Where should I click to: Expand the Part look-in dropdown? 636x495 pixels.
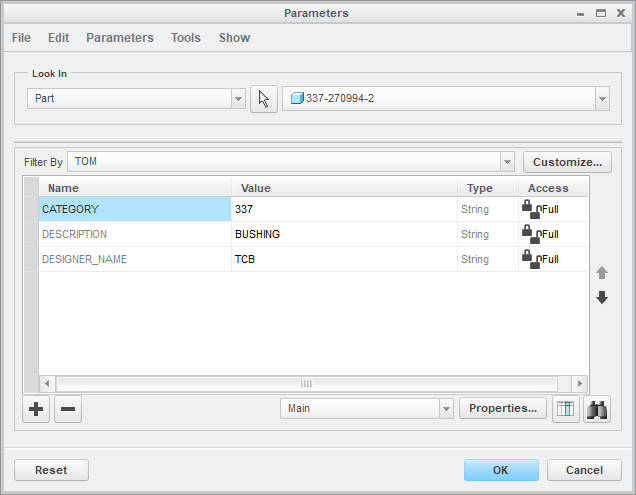click(x=238, y=99)
